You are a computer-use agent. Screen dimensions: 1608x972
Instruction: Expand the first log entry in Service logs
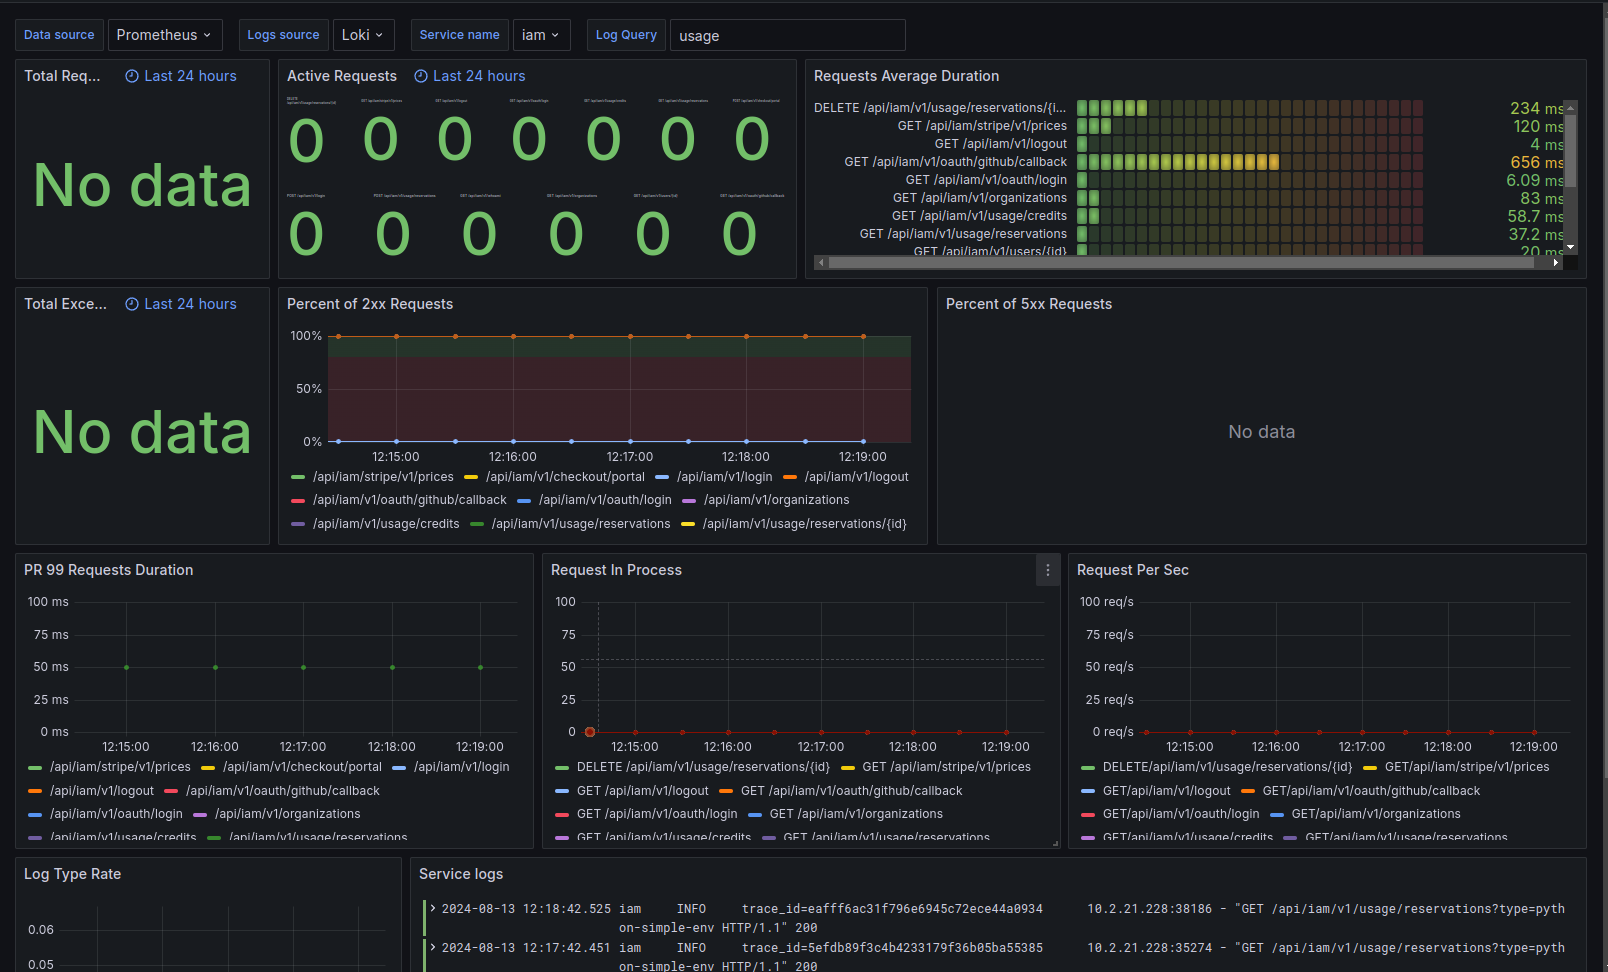coord(432,908)
